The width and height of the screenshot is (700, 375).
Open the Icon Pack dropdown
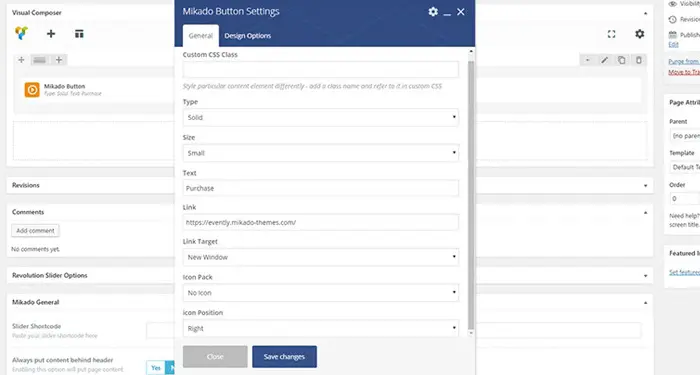click(x=321, y=293)
